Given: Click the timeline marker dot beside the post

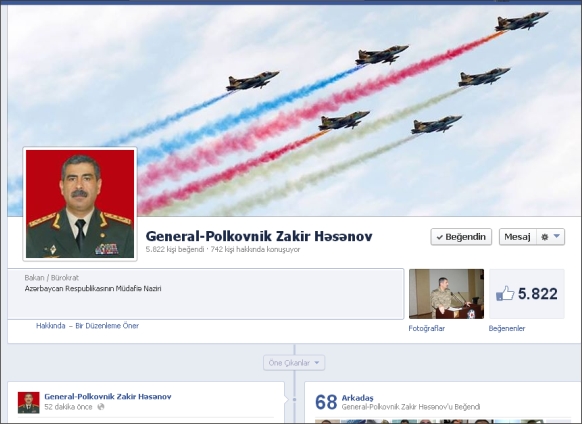Looking at the screenshot, I should [294, 399].
